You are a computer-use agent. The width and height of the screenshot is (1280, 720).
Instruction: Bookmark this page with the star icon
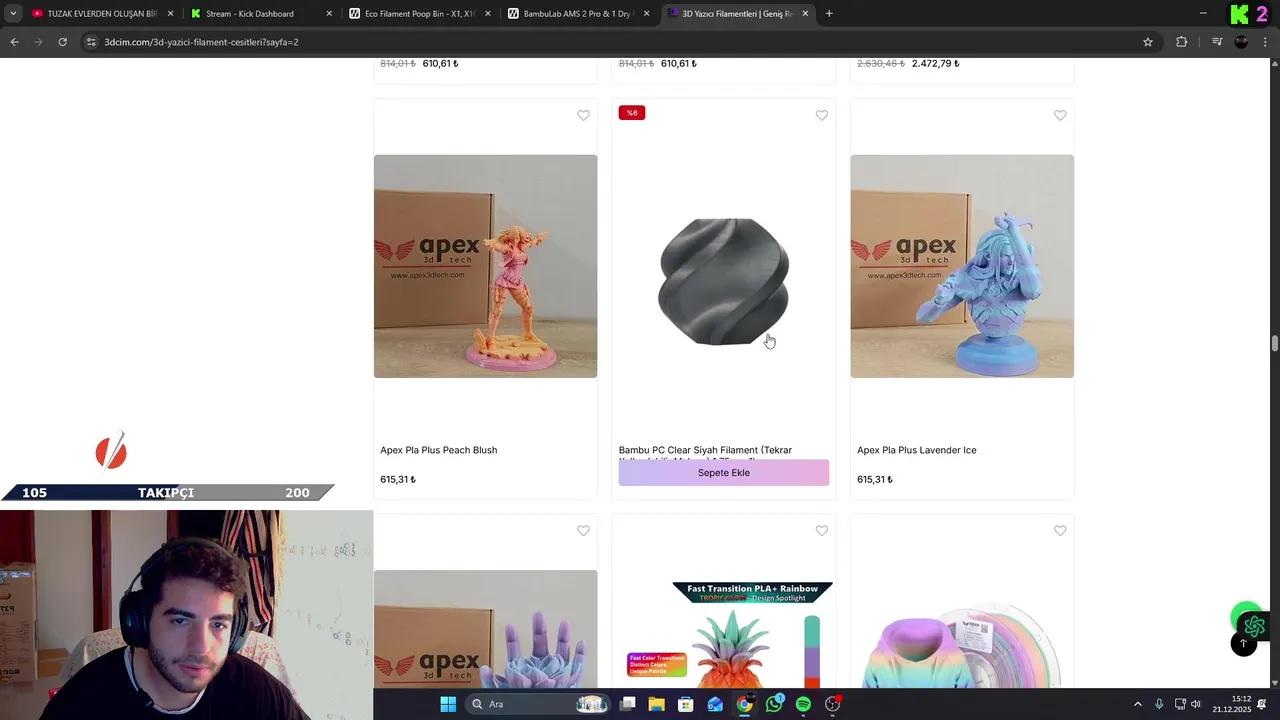(x=1148, y=42)
